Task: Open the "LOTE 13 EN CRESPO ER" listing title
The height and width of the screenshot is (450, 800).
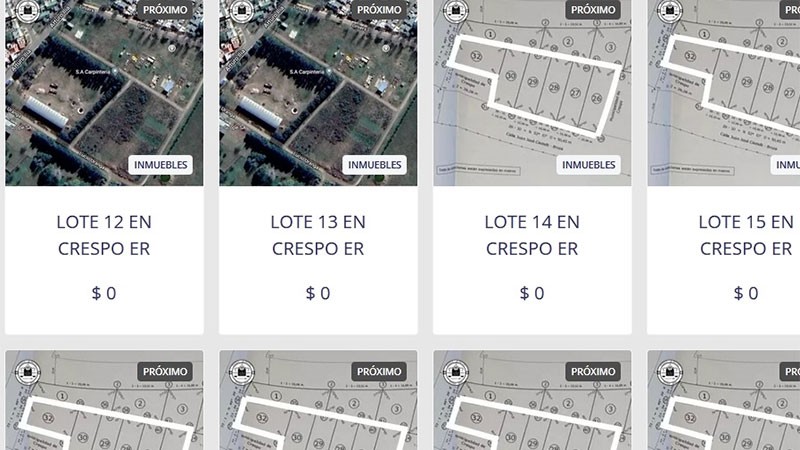Action: 318,235
